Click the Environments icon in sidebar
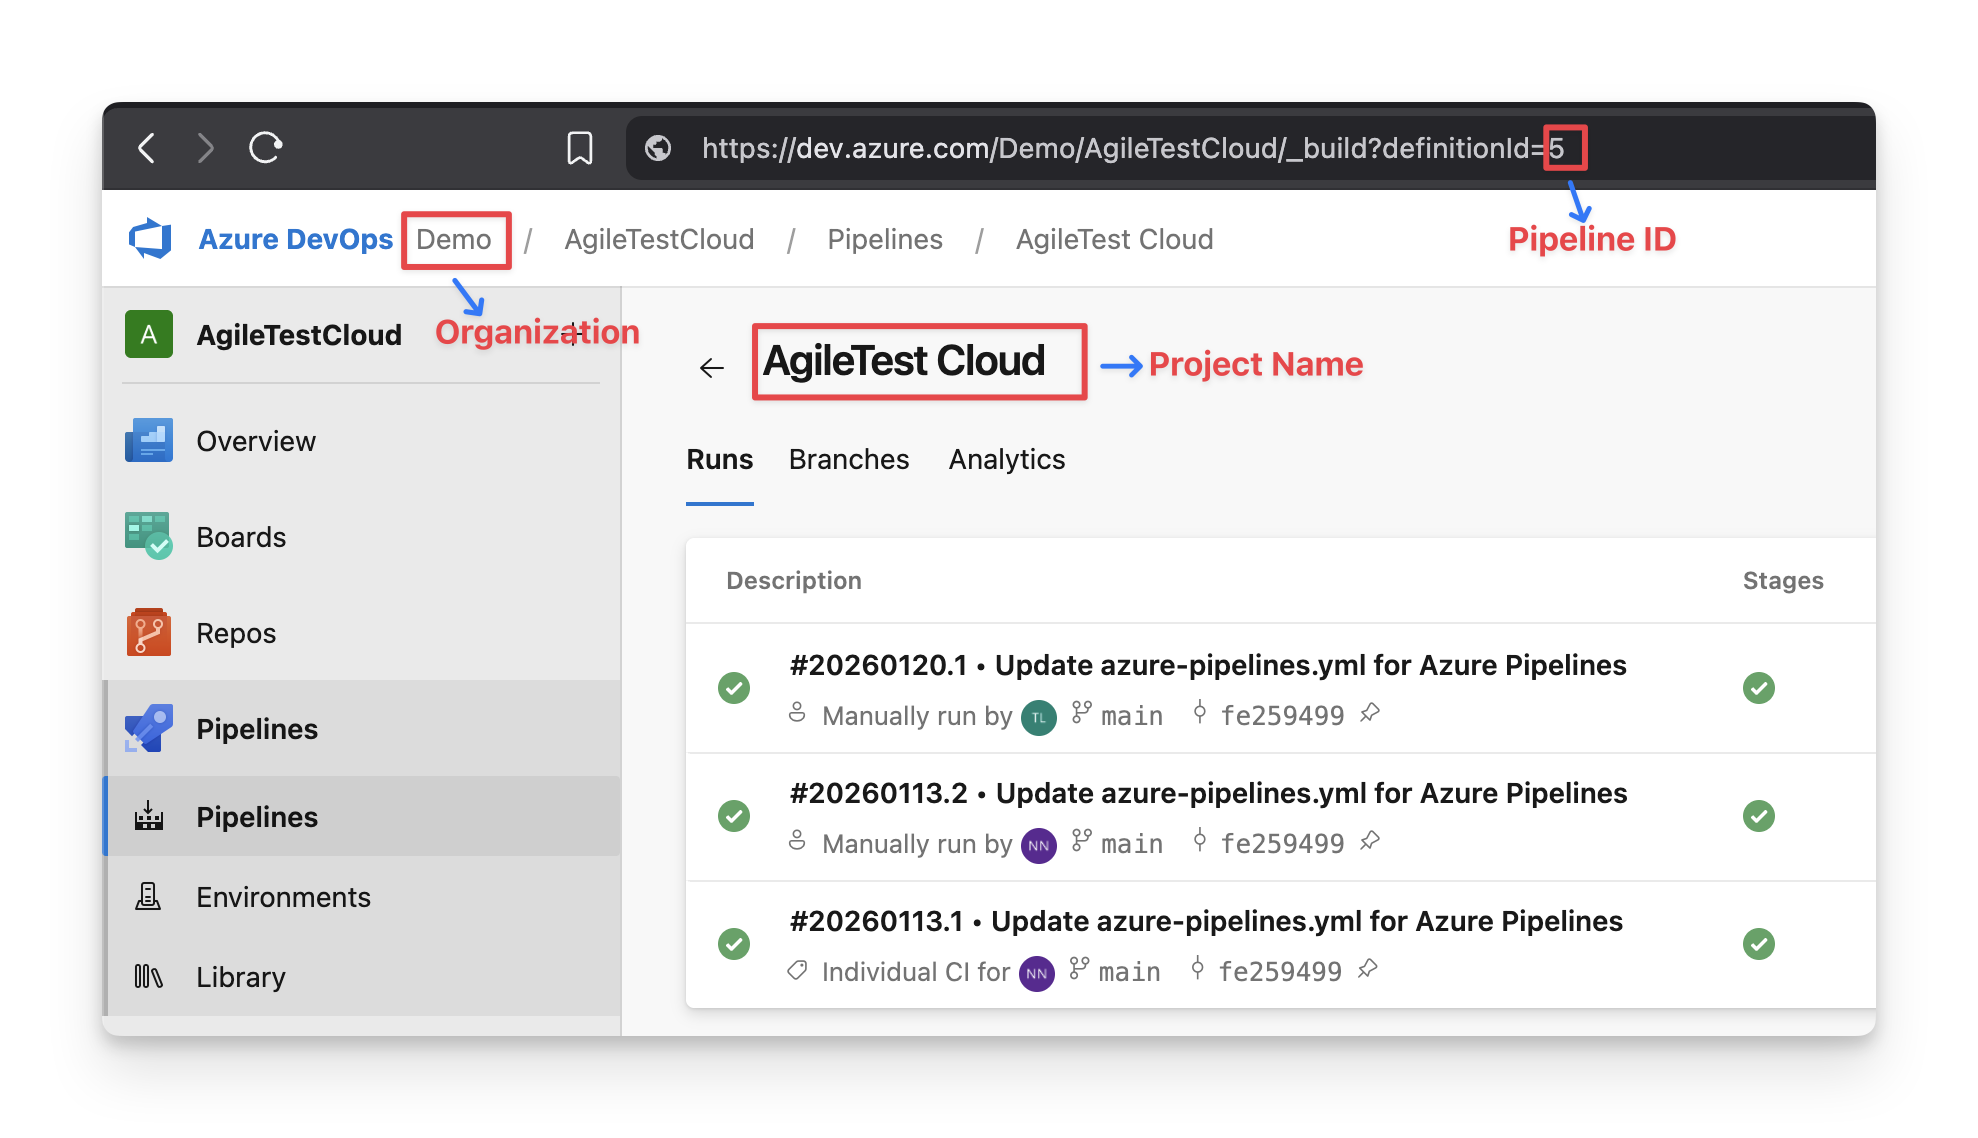1978x1138 pixels. coord(147,896)
